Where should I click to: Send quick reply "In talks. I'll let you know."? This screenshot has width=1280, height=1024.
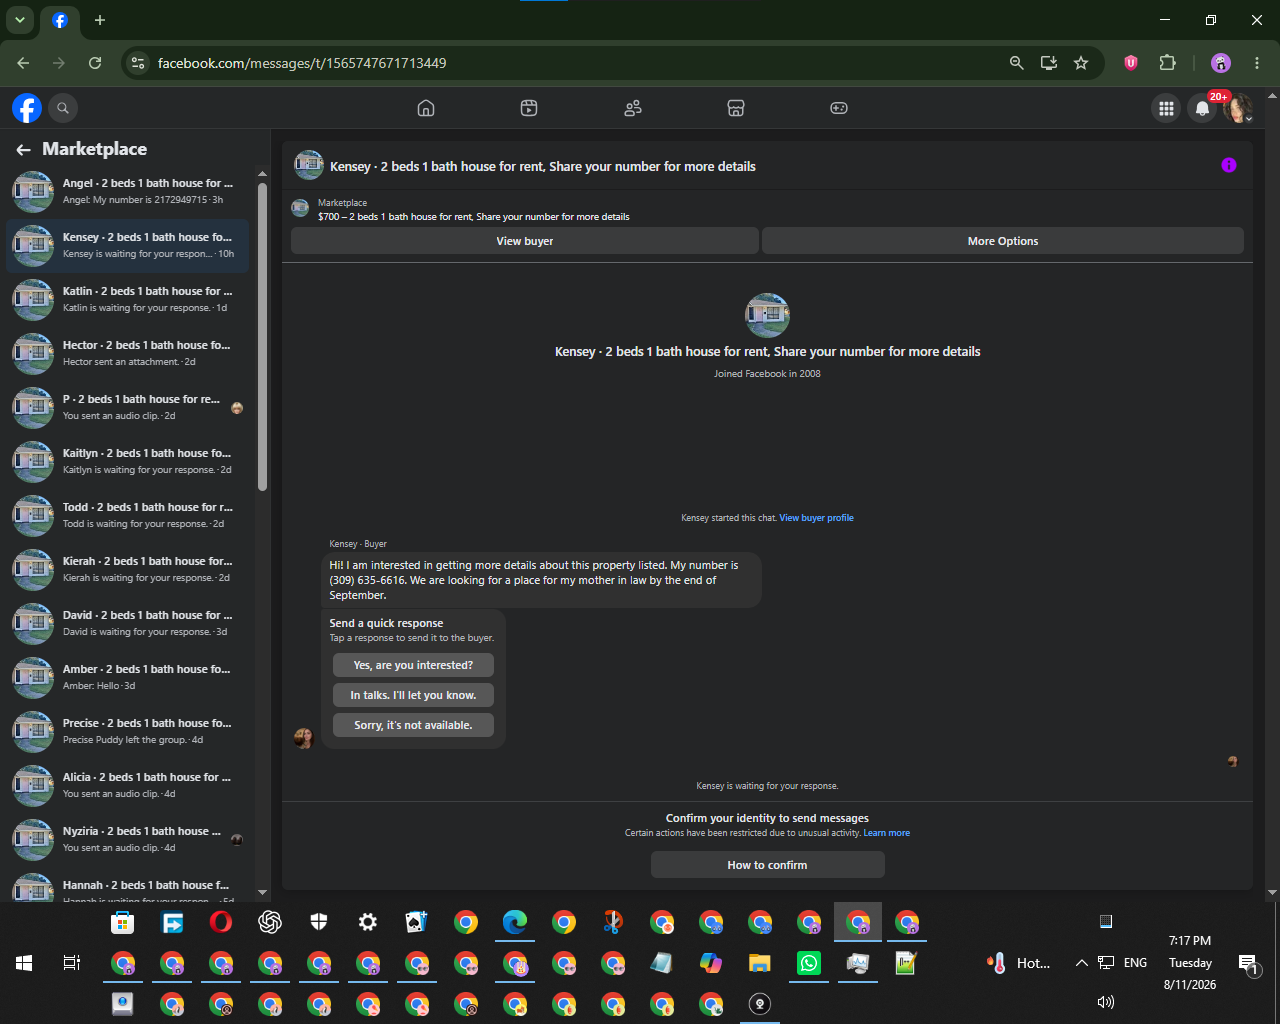click(x=413, y=695)
